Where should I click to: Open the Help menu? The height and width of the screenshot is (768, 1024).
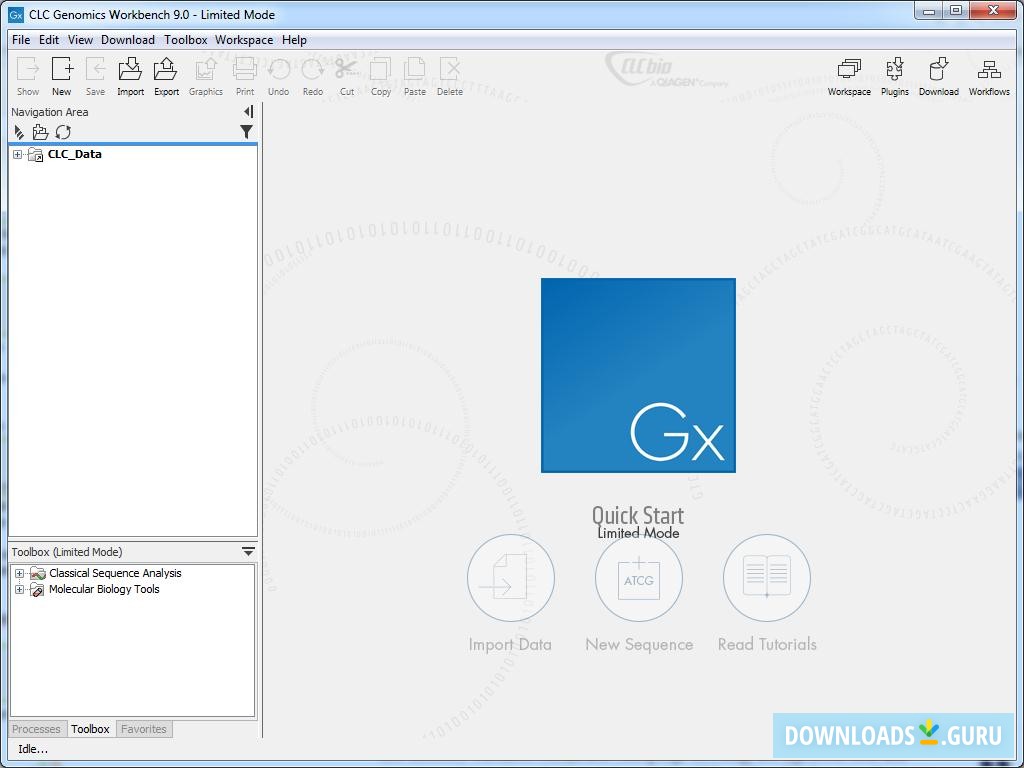(295, 40)
